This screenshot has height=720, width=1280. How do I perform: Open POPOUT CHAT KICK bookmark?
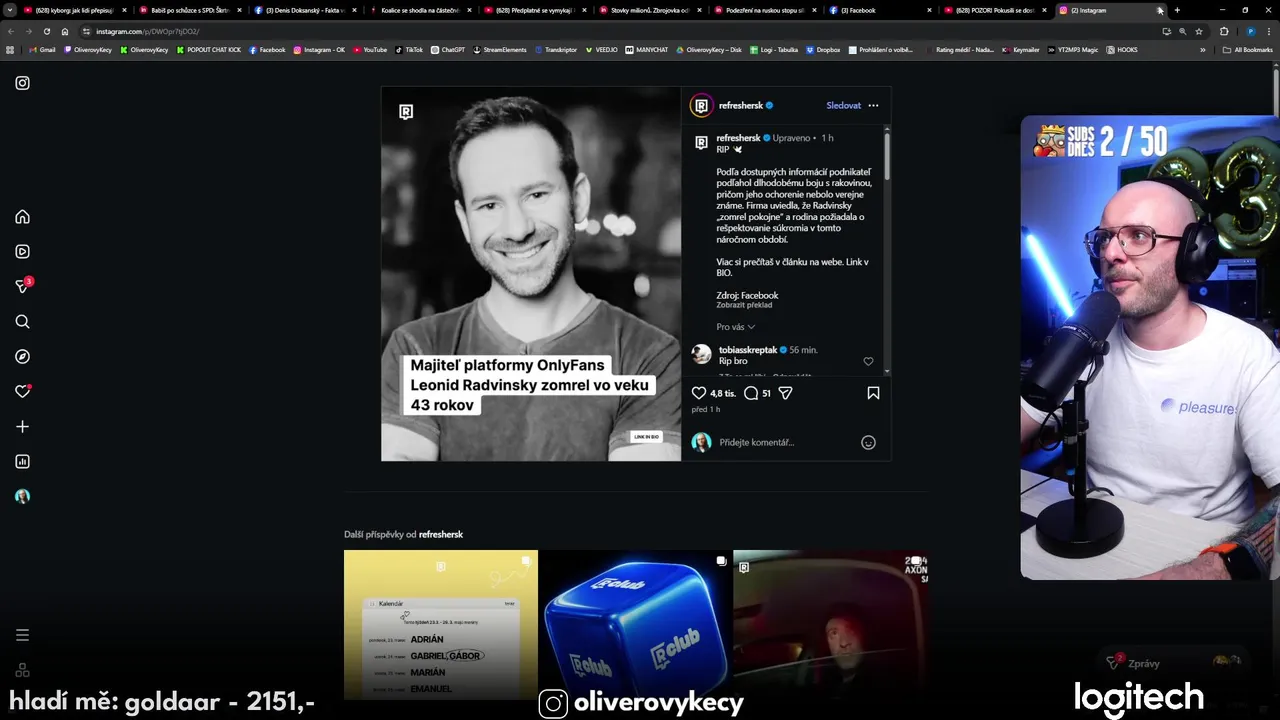[x=209, y=49]
